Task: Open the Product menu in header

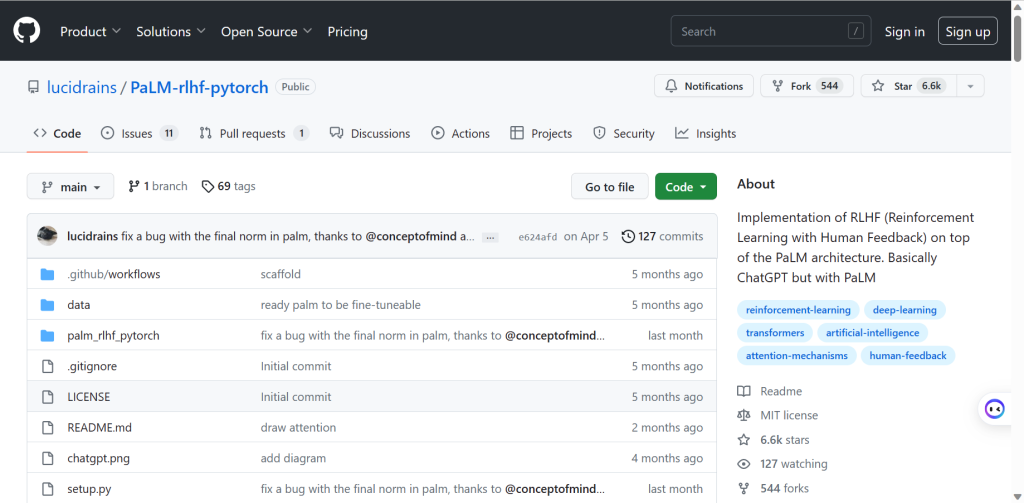Action: [90, 31]
